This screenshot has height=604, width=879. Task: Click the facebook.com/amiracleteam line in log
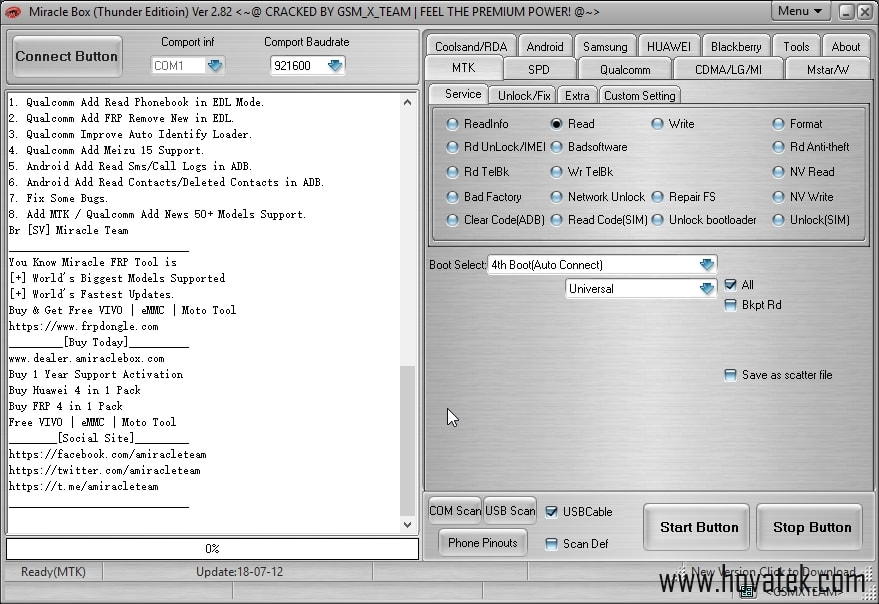click(x=108, y=454)
